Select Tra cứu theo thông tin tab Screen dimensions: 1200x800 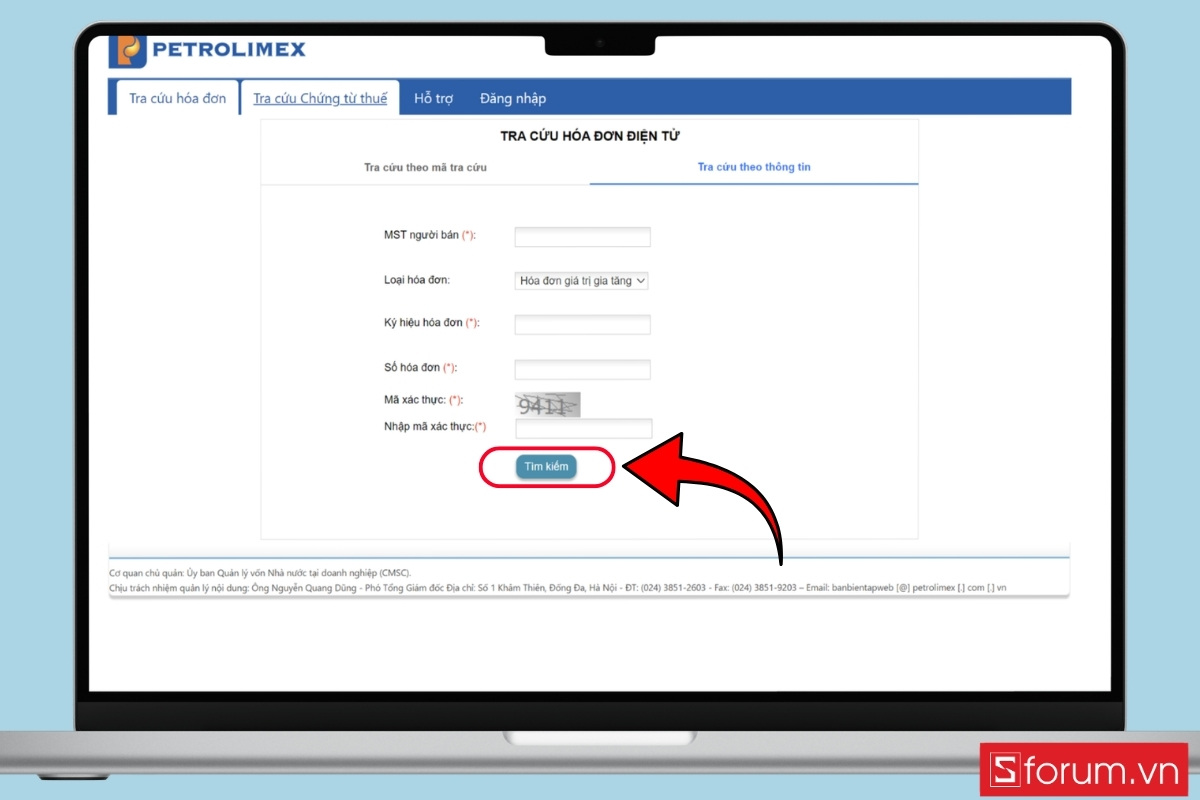754,167
